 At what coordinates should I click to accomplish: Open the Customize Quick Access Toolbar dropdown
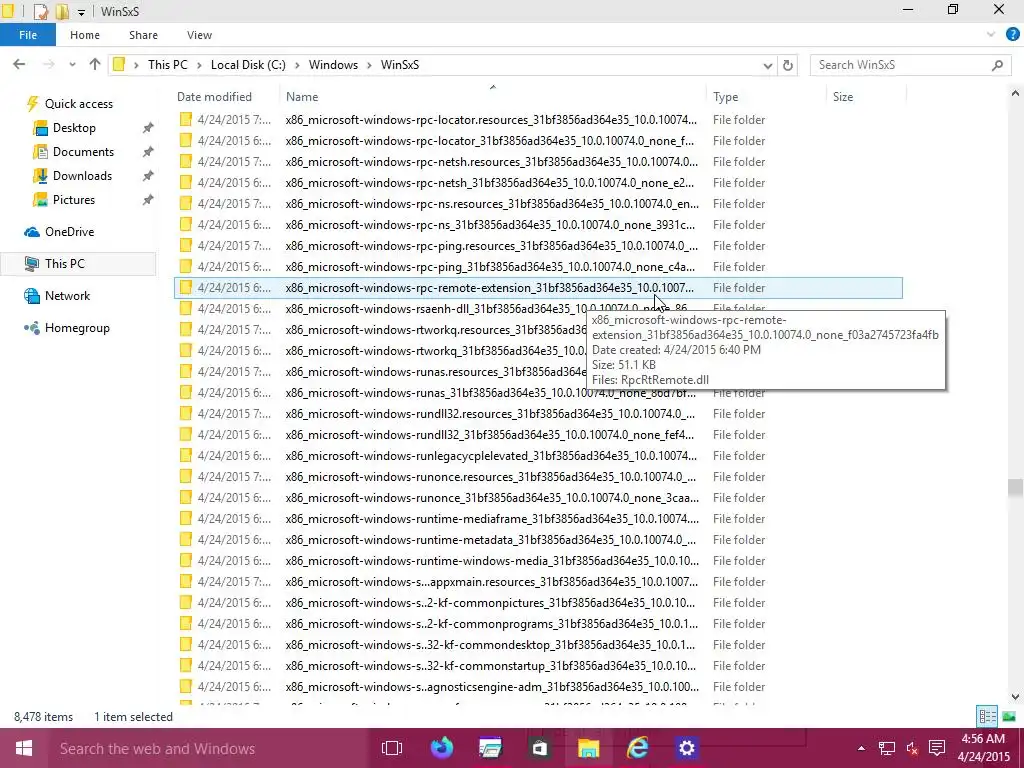[x=81, y=12]
